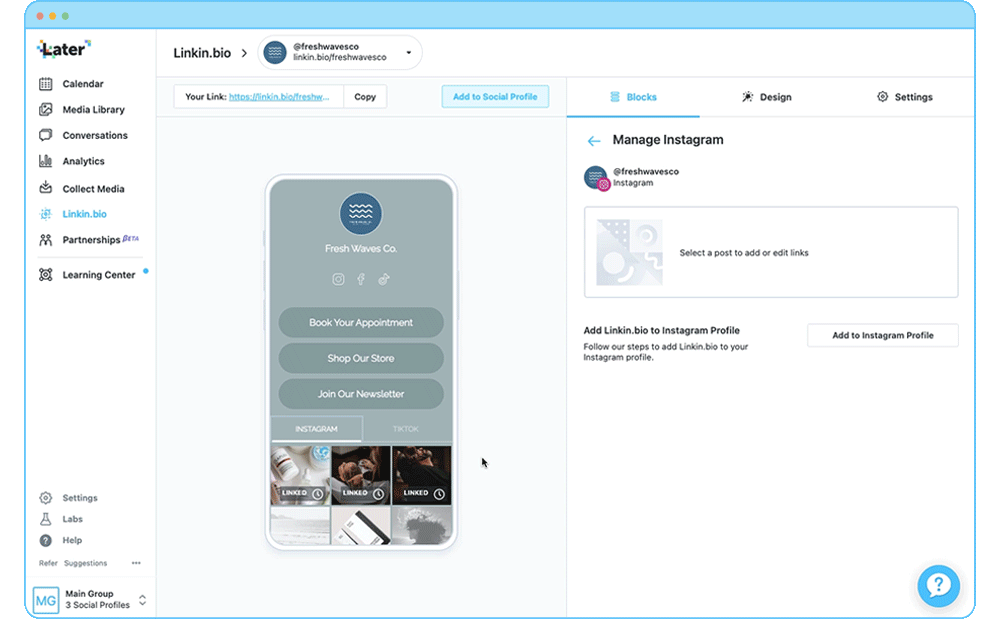Open the Settings tab in right panel
The image size is (1000, 620).
pos(904,97)
